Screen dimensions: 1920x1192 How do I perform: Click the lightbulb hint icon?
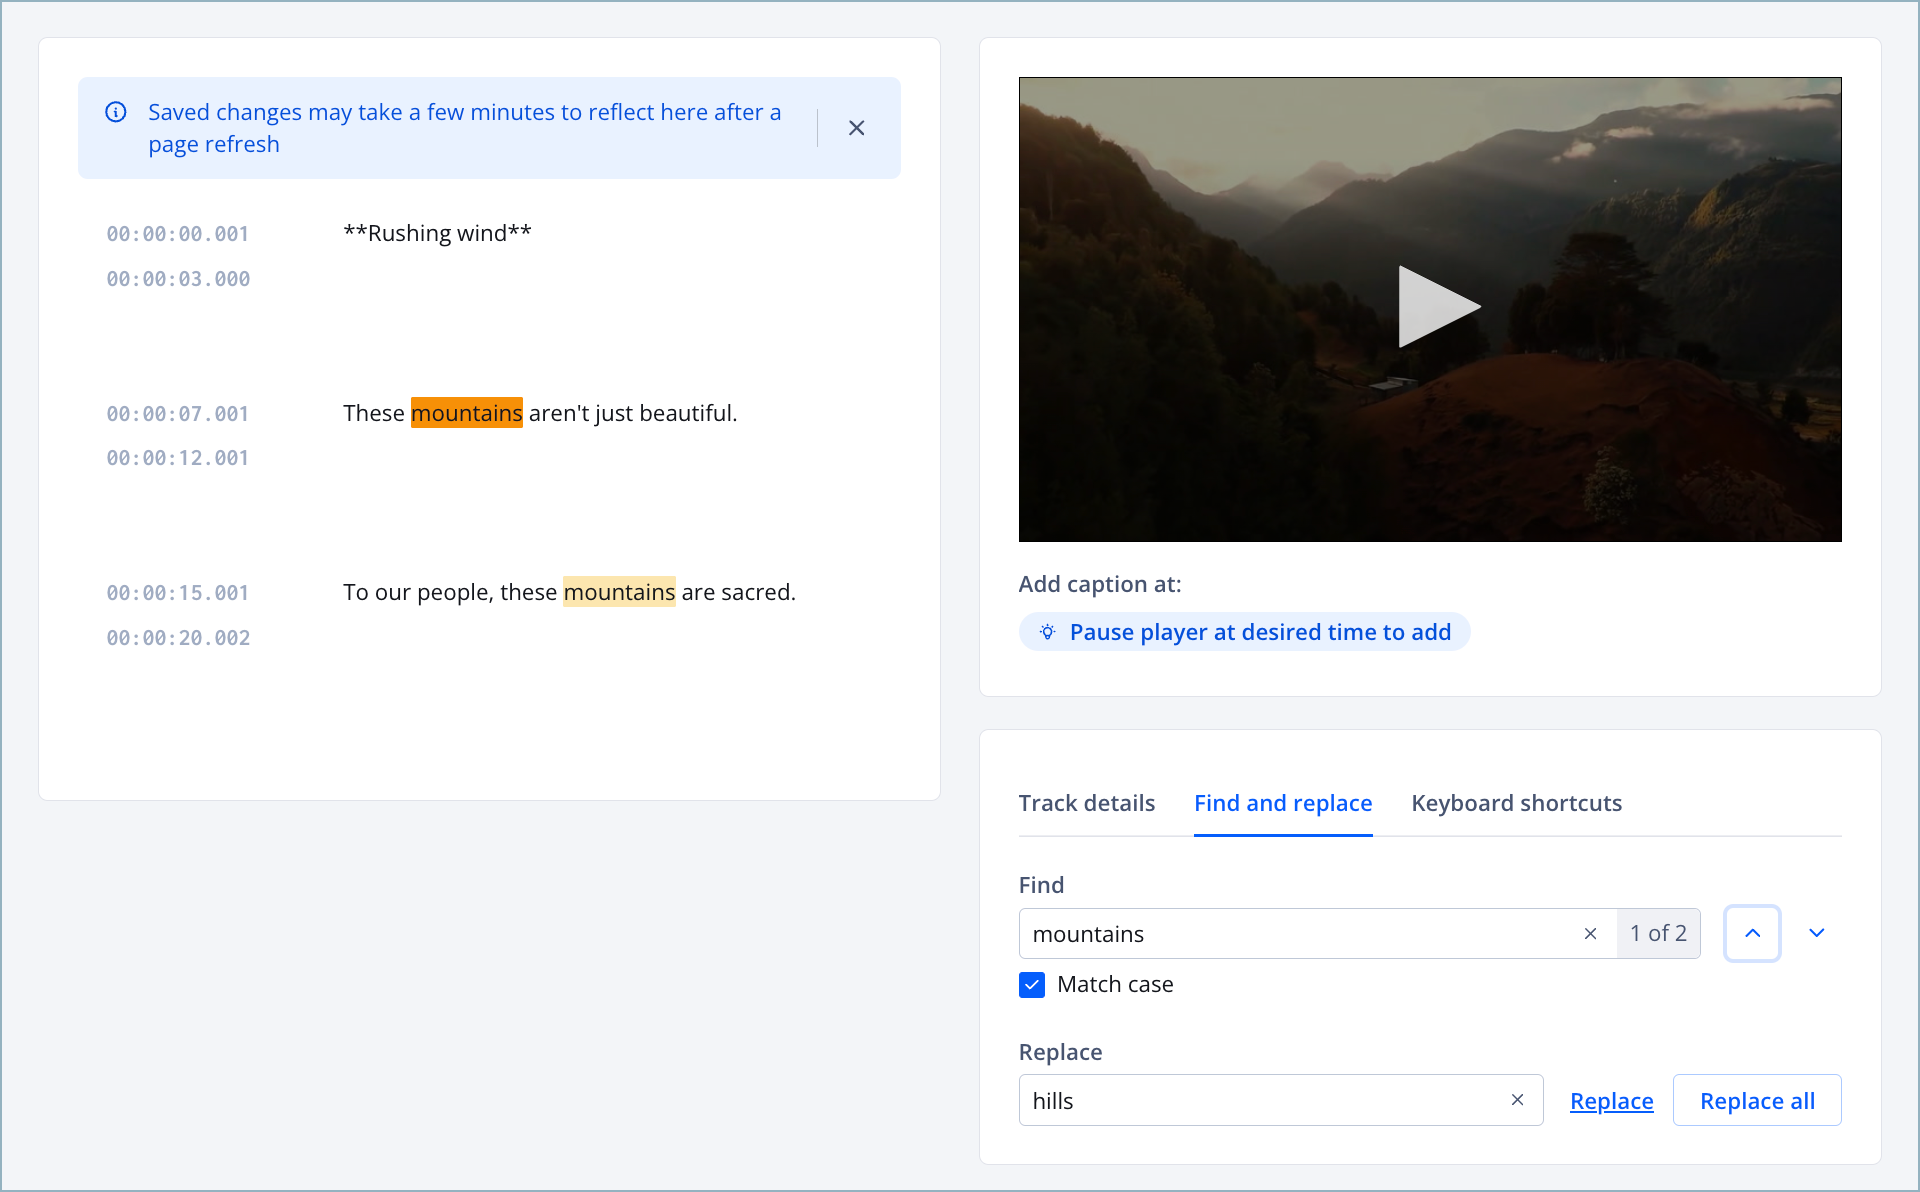1047,632
